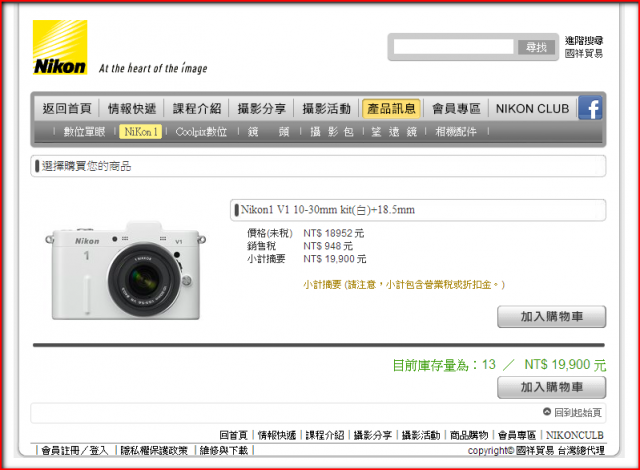Open 情報快遞 menu item
Screen dimensions: 640x470
132,109
